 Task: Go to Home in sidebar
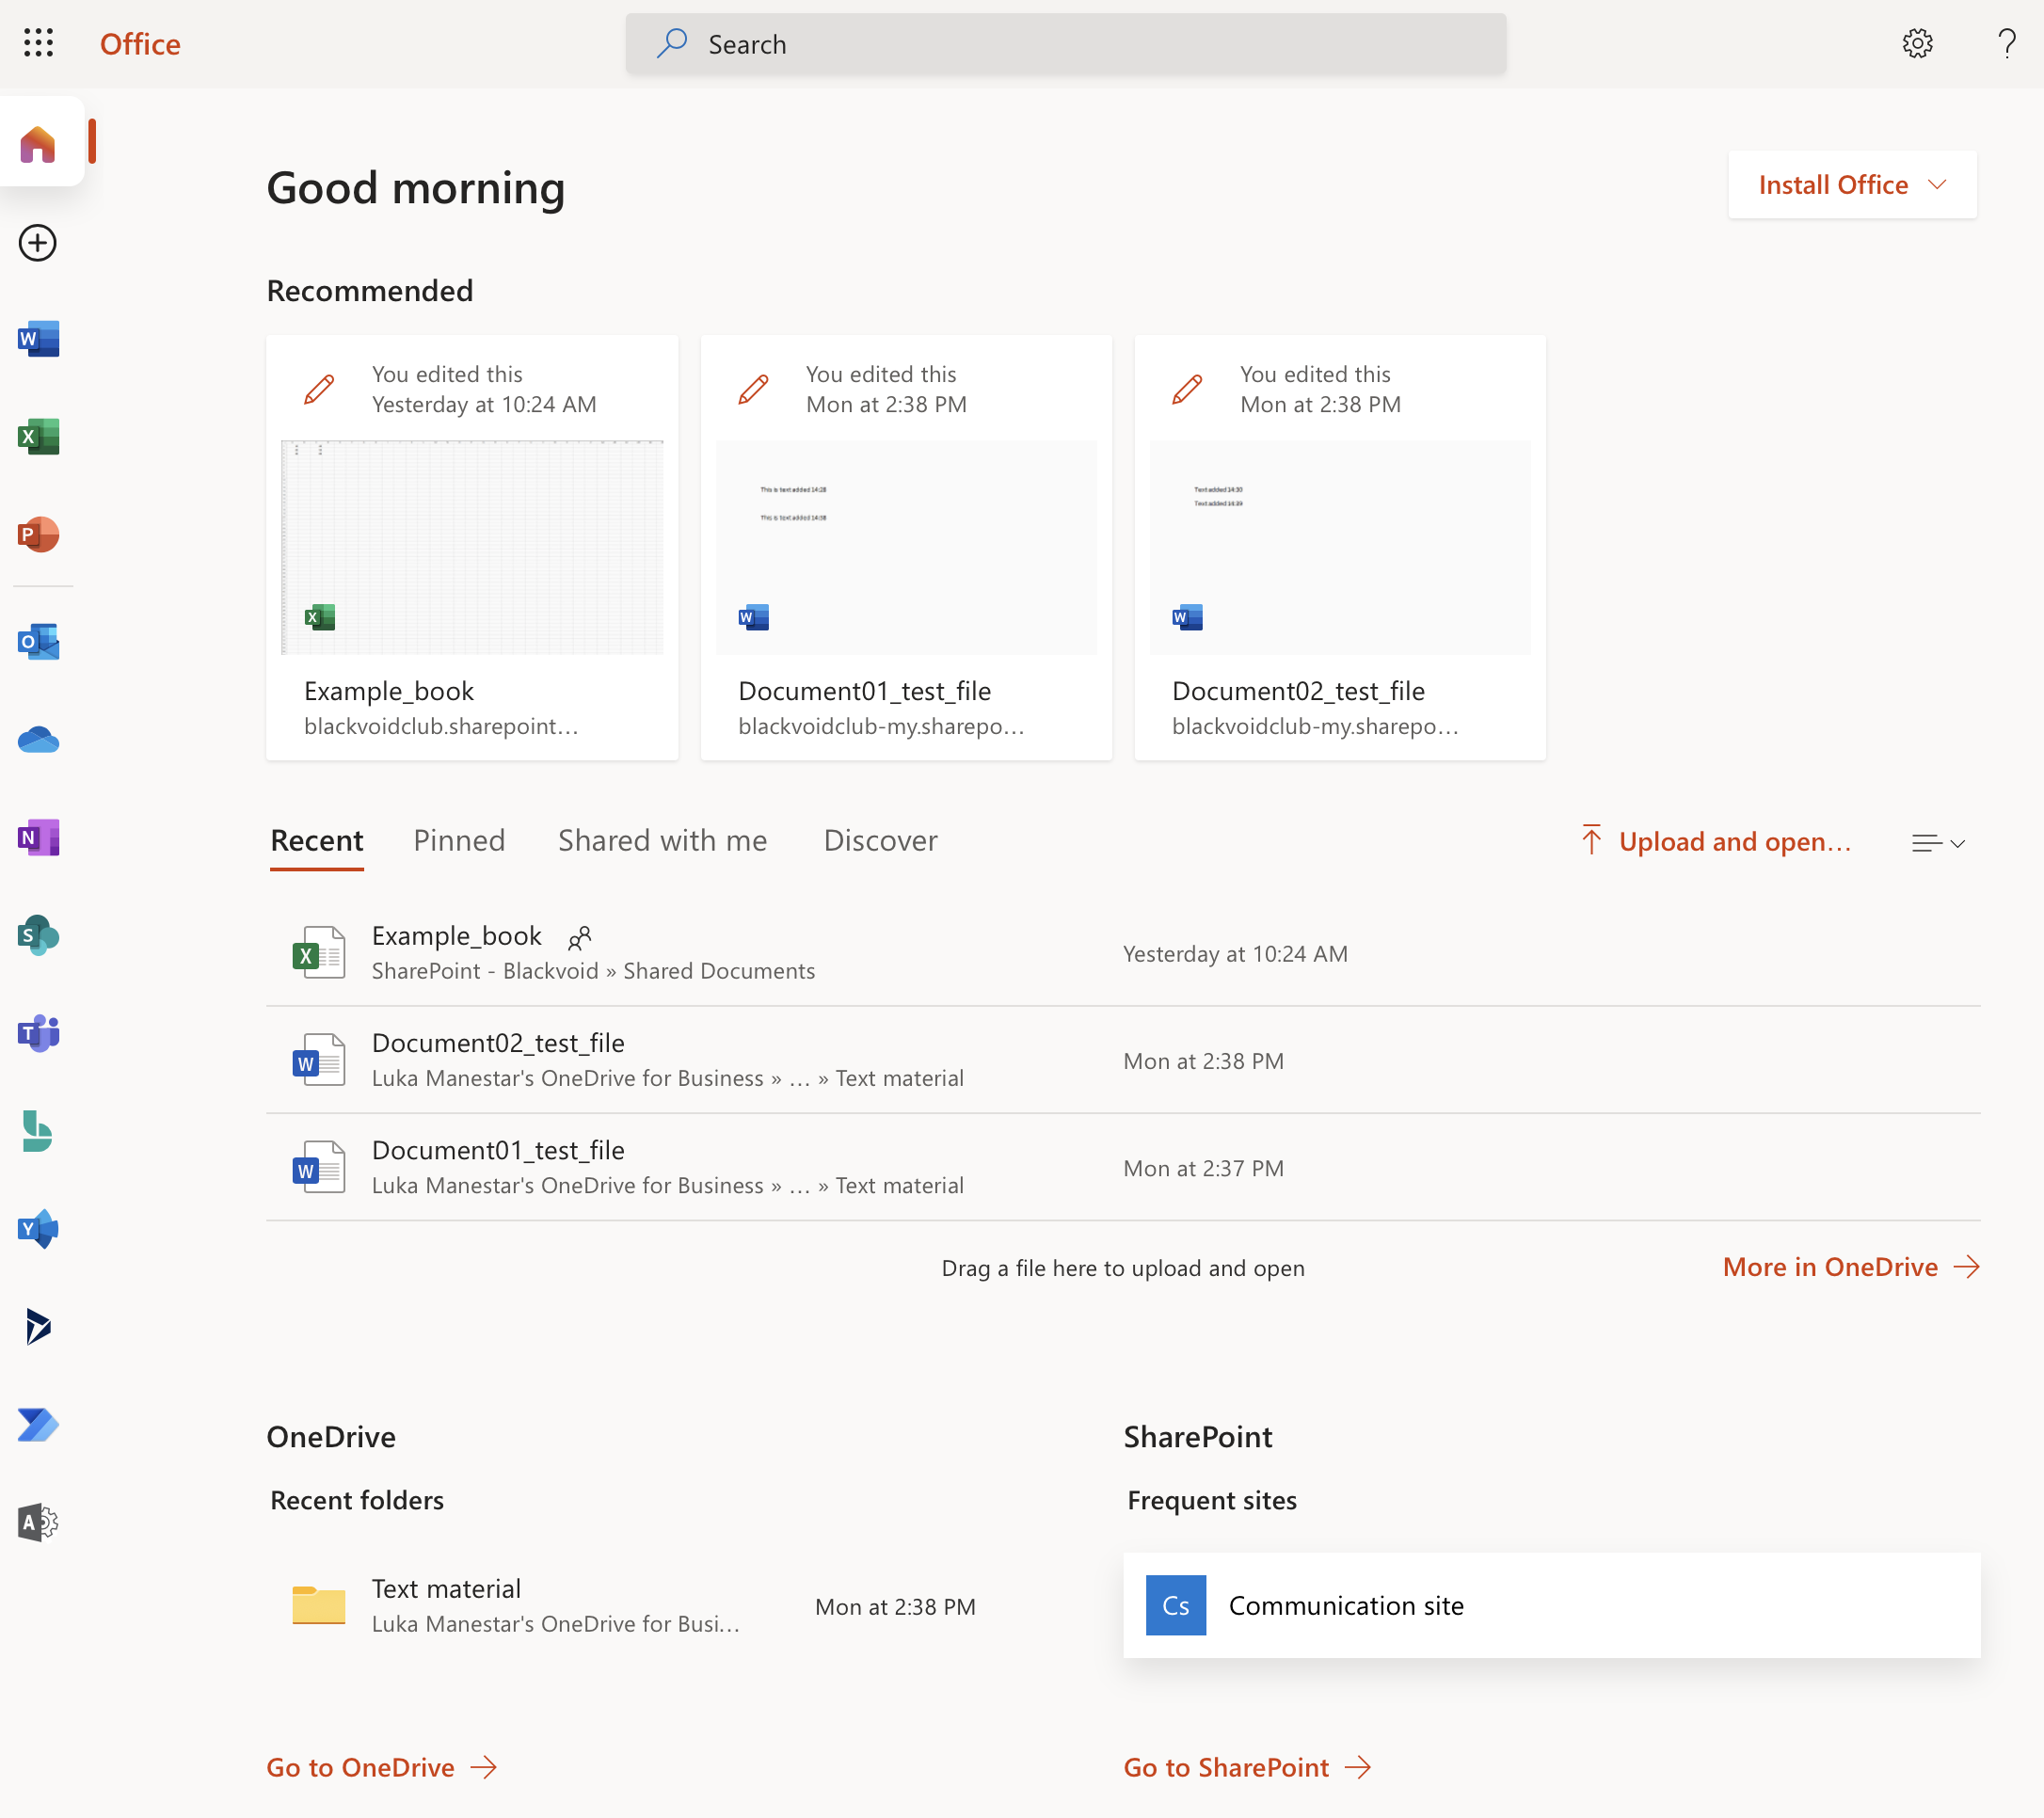[38, 144]
